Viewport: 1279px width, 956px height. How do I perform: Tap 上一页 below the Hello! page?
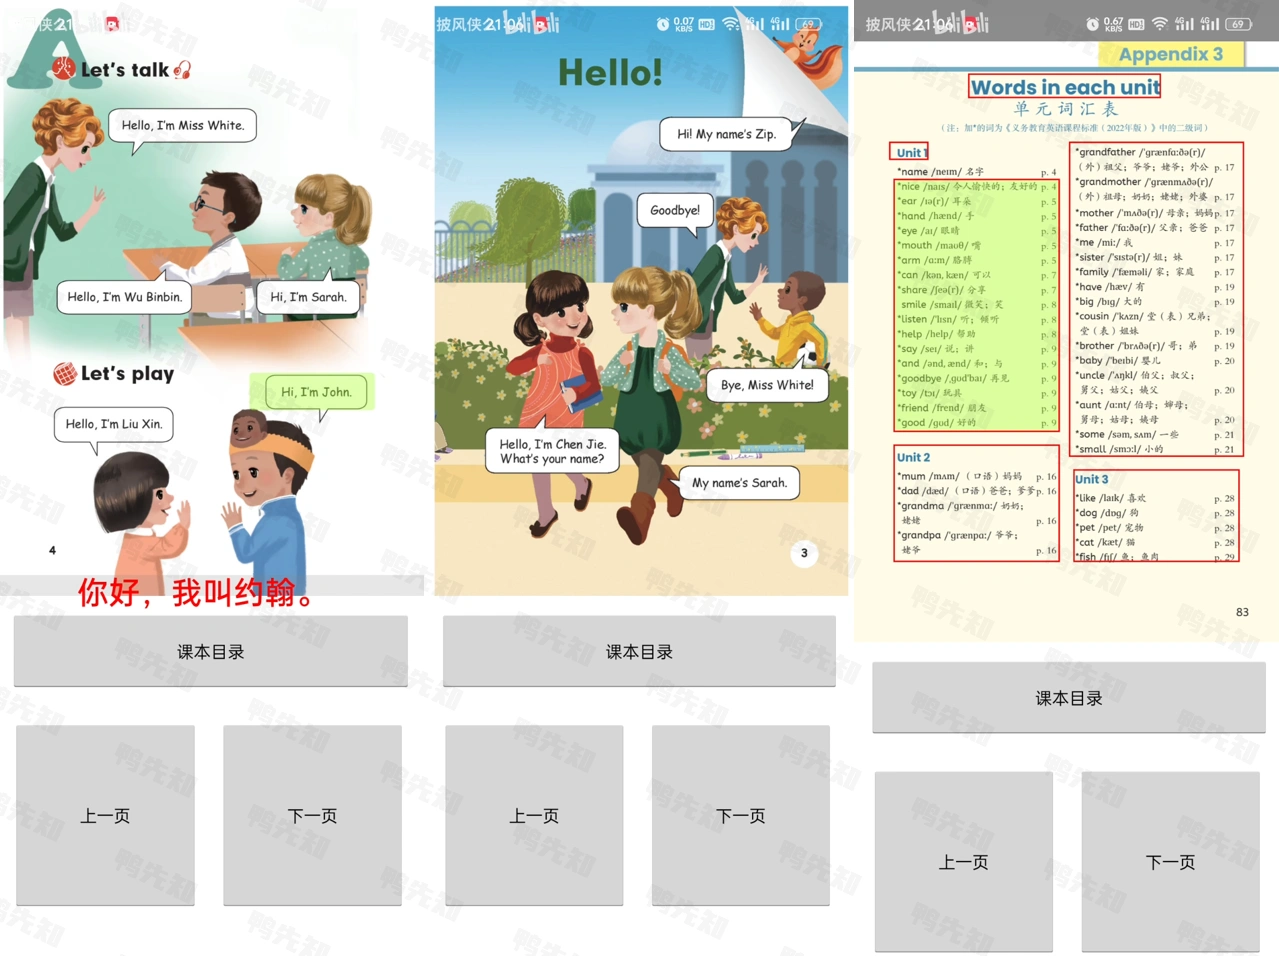534,816
